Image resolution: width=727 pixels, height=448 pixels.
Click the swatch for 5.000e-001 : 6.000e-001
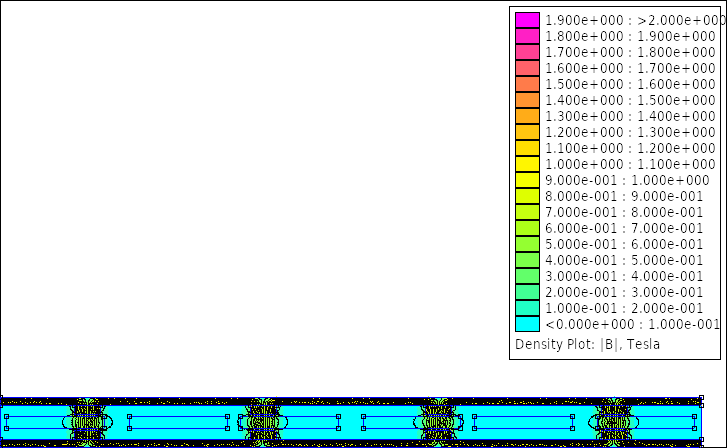click(527, 244)
